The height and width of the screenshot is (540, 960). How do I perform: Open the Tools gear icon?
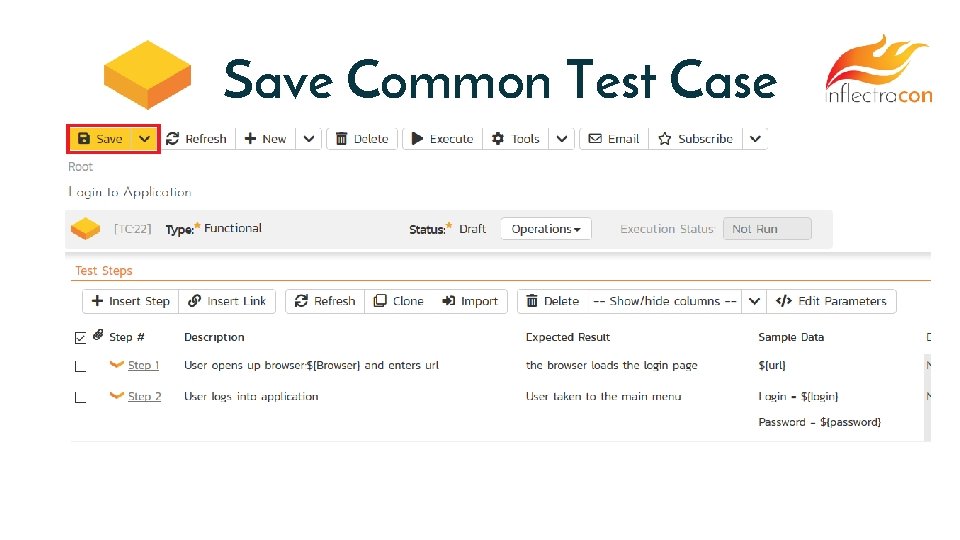(498, 139)
